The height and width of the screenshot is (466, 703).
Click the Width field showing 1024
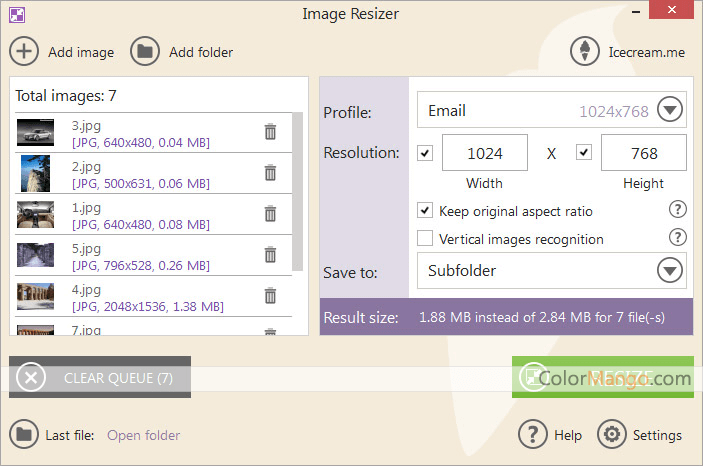[484, 153]
